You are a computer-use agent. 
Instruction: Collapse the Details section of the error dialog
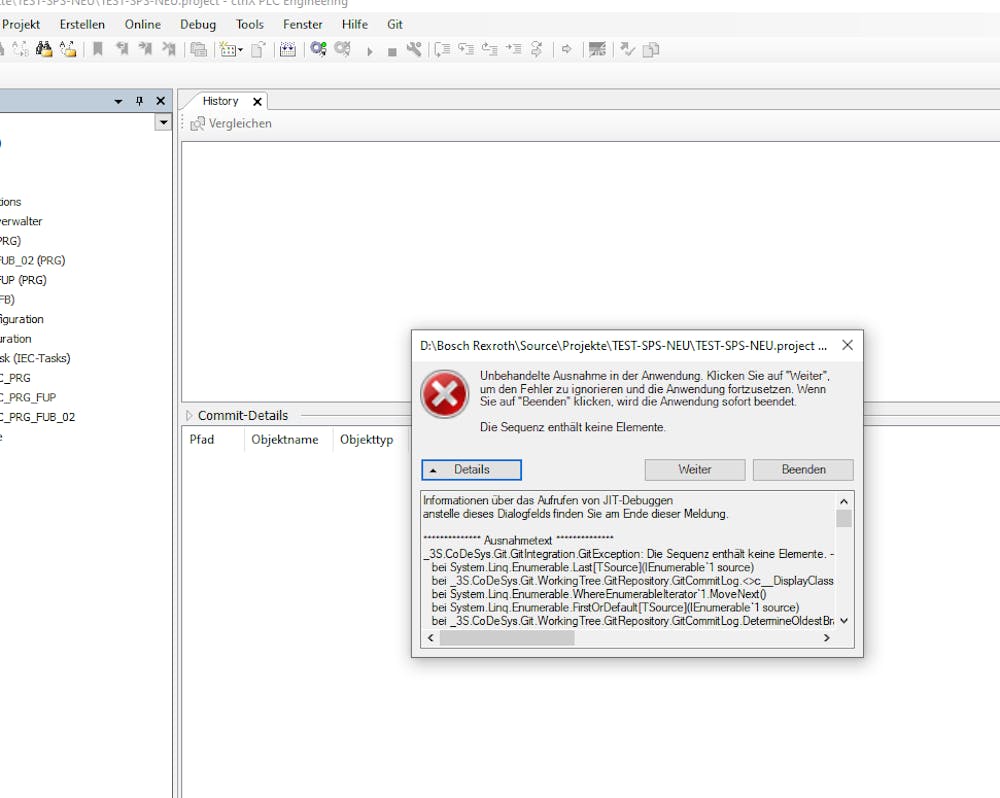(471, 469)
